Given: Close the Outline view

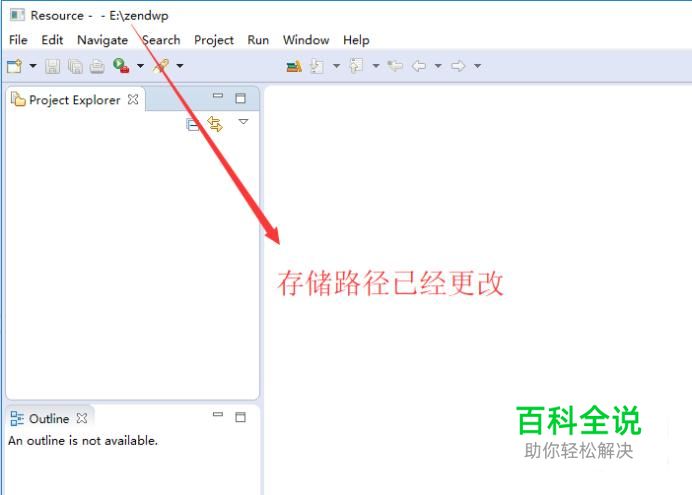Looking at the screenshot, I should pos(82,418).
